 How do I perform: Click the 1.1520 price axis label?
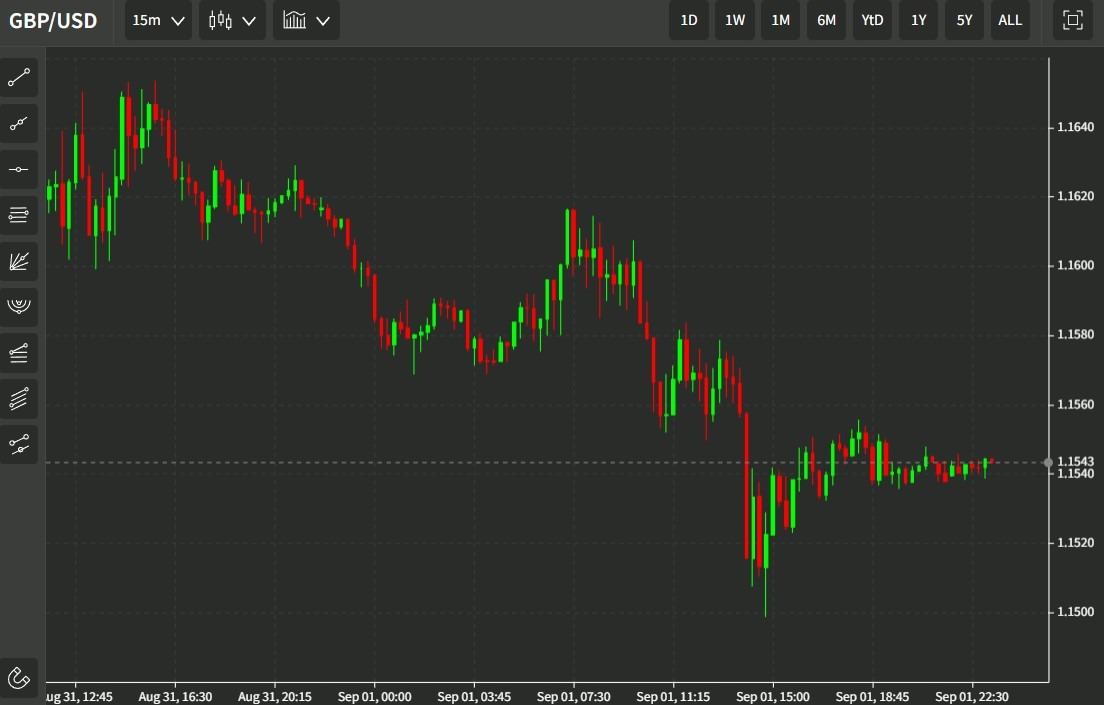[x=1075, y=542]
